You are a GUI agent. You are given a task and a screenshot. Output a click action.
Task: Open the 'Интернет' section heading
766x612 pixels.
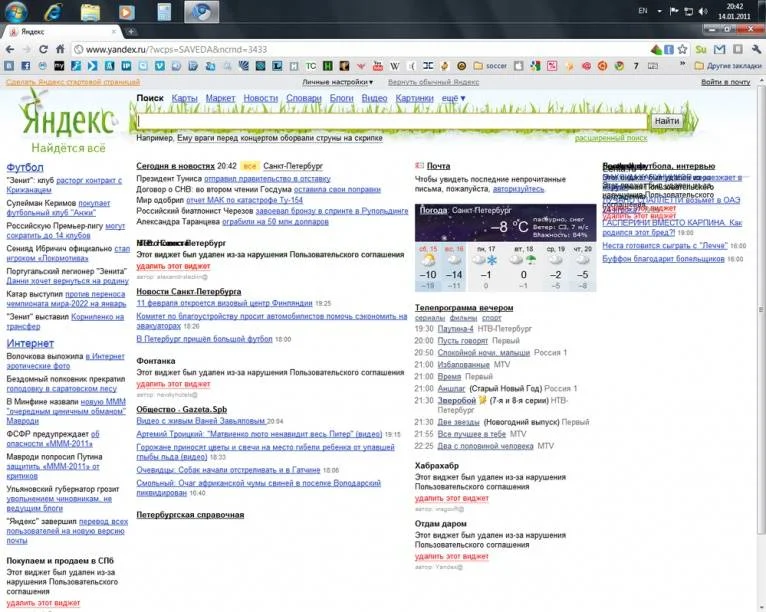tap(30, 343)
